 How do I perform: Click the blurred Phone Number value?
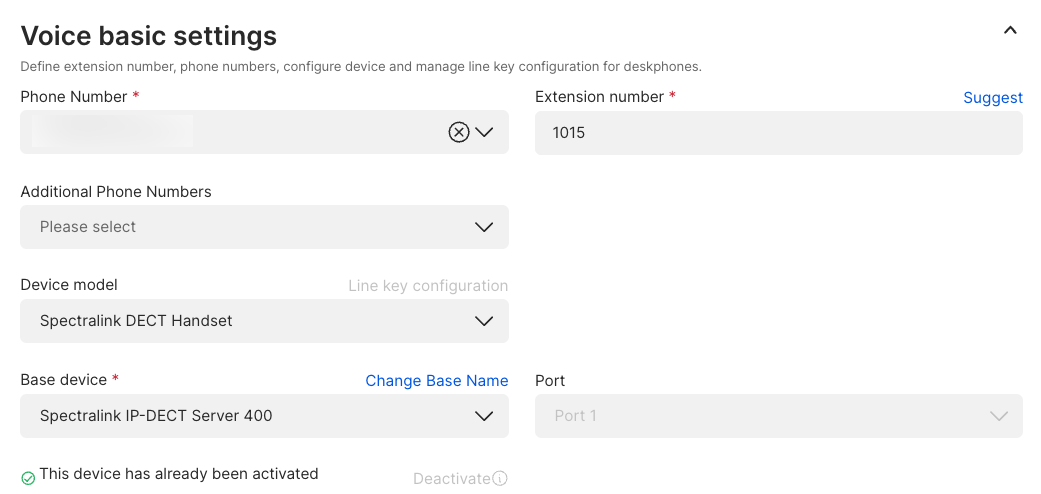(x=112, y=131)
